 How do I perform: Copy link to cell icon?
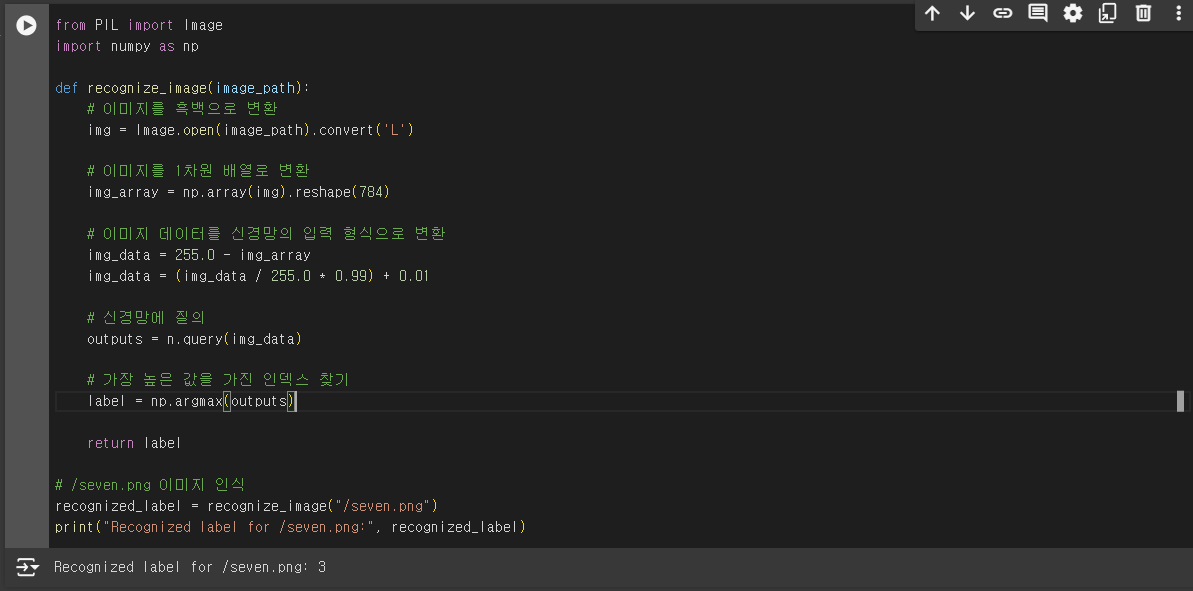click(x=1003, y=13)
